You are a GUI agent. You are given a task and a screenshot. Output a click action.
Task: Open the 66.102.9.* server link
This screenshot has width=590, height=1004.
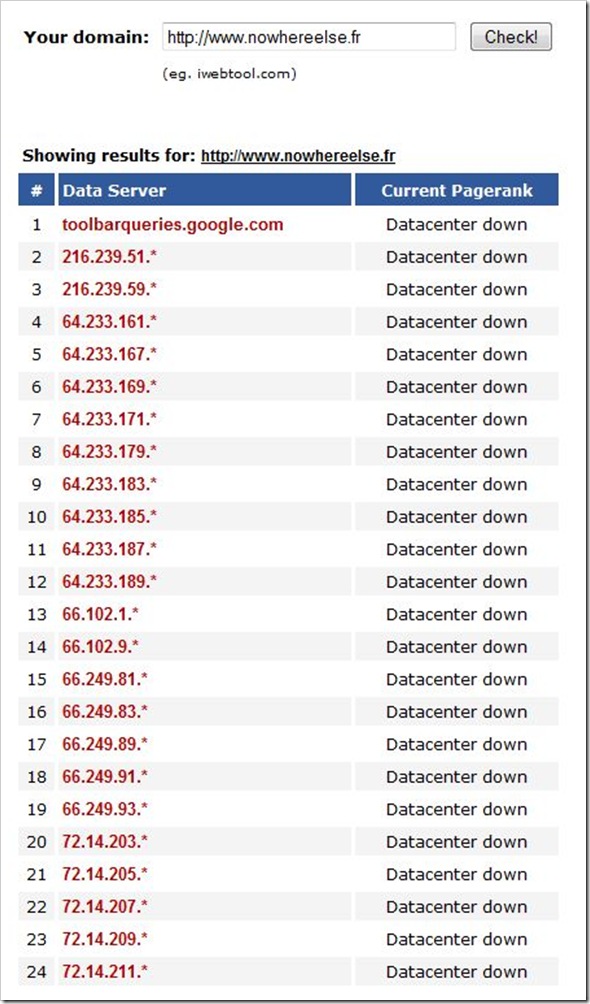[x=101, y=647]
